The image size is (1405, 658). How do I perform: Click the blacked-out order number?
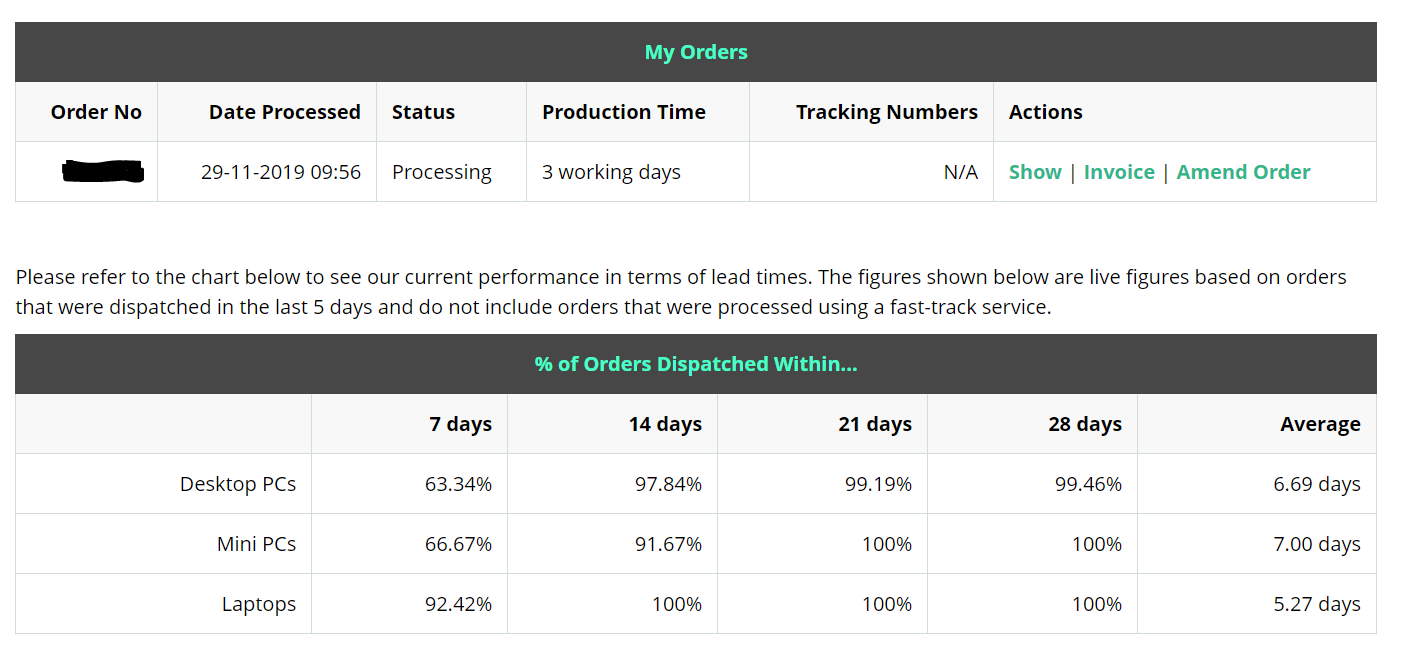[x=102, y=172]
